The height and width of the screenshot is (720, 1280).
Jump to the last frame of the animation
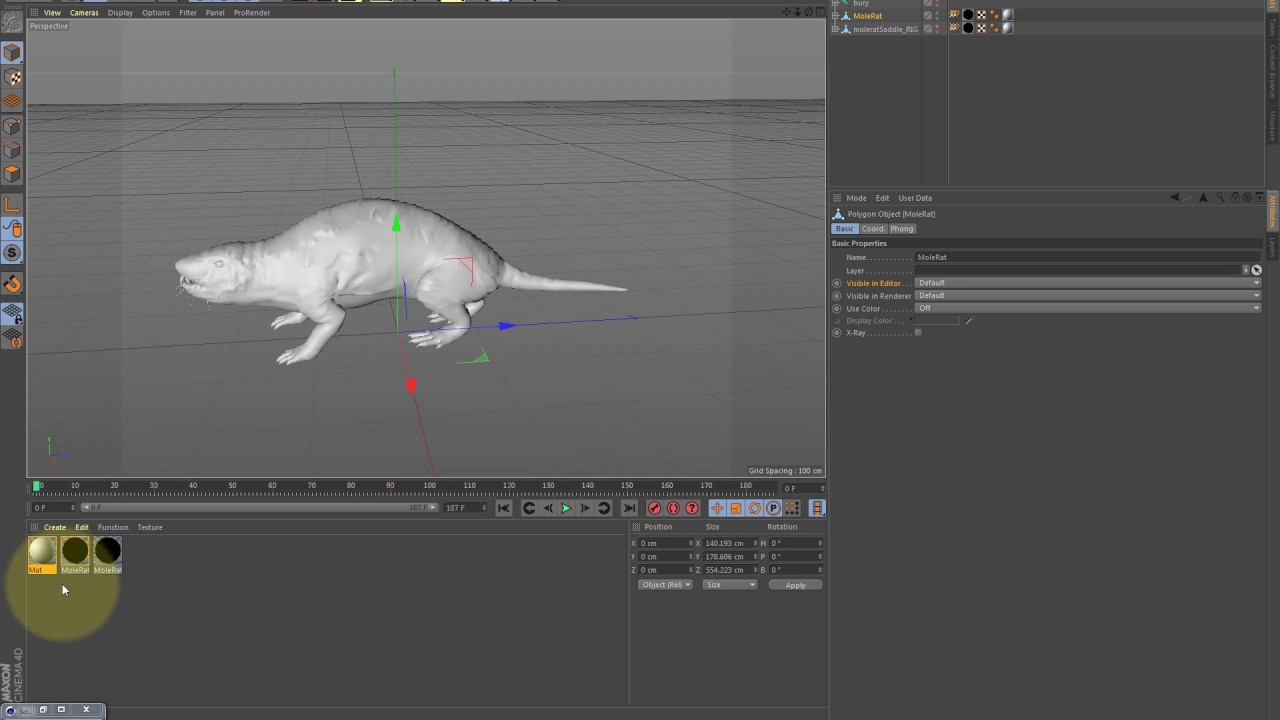click(x=628, y=508)
